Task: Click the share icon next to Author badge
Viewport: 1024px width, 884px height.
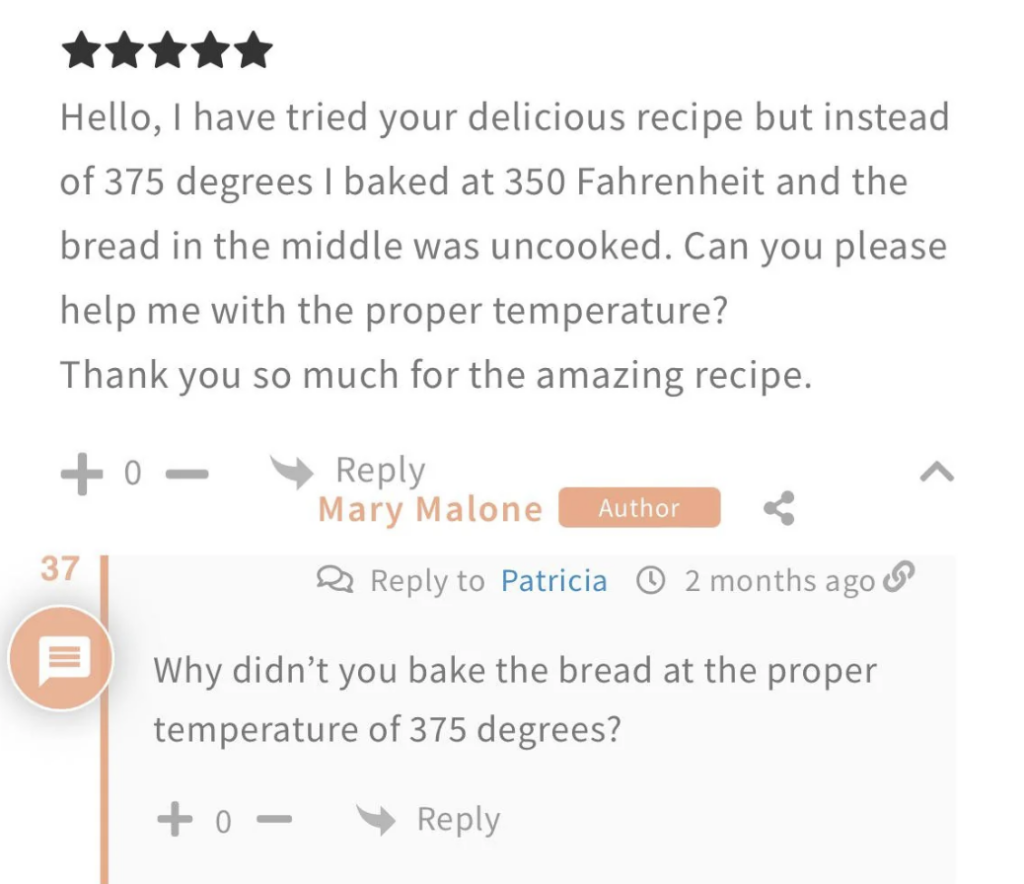Action: tap(779, 508)
